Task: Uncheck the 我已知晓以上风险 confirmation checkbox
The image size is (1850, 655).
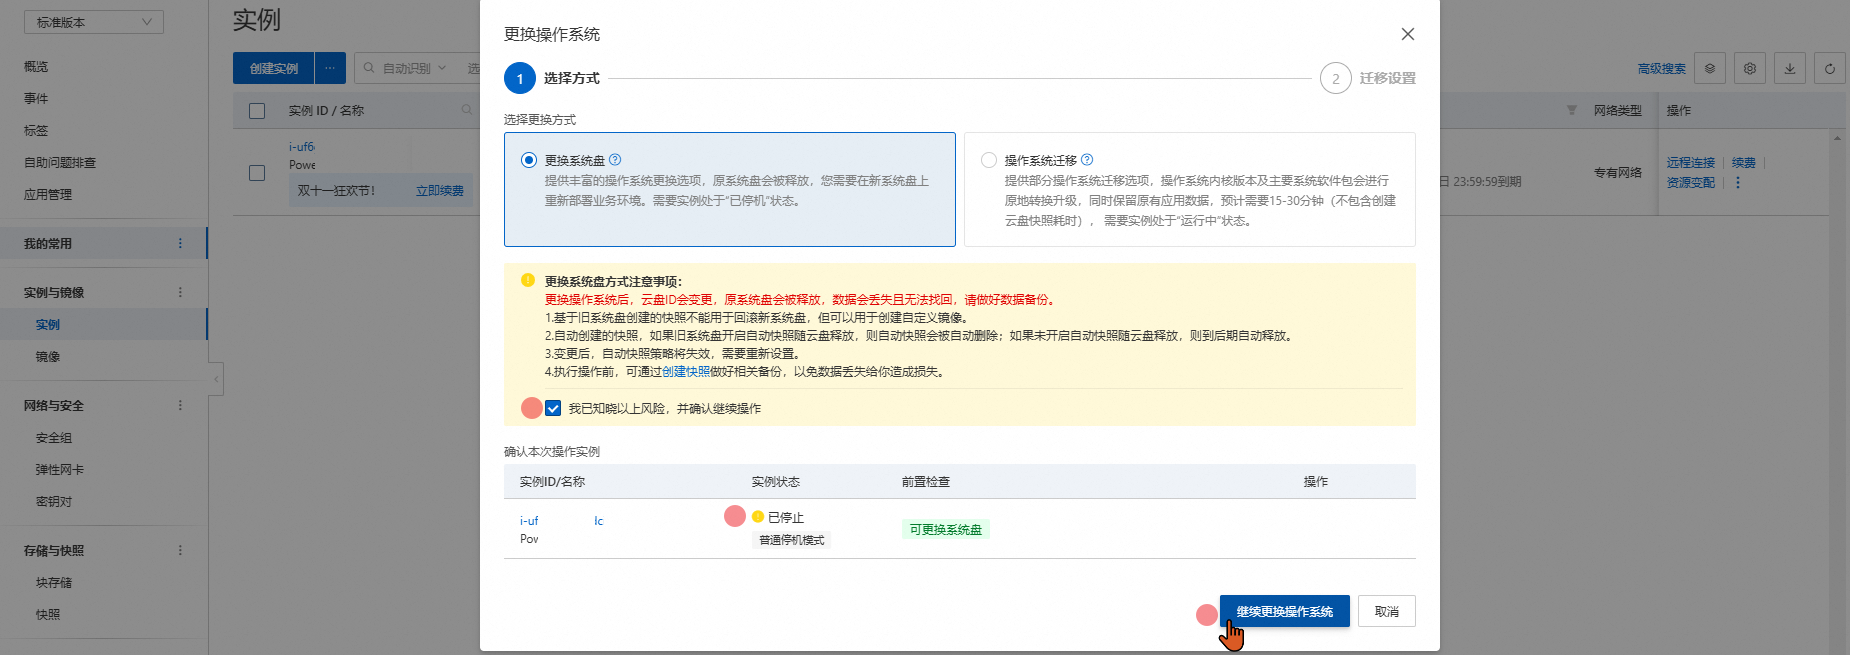Action: (553, 408)
